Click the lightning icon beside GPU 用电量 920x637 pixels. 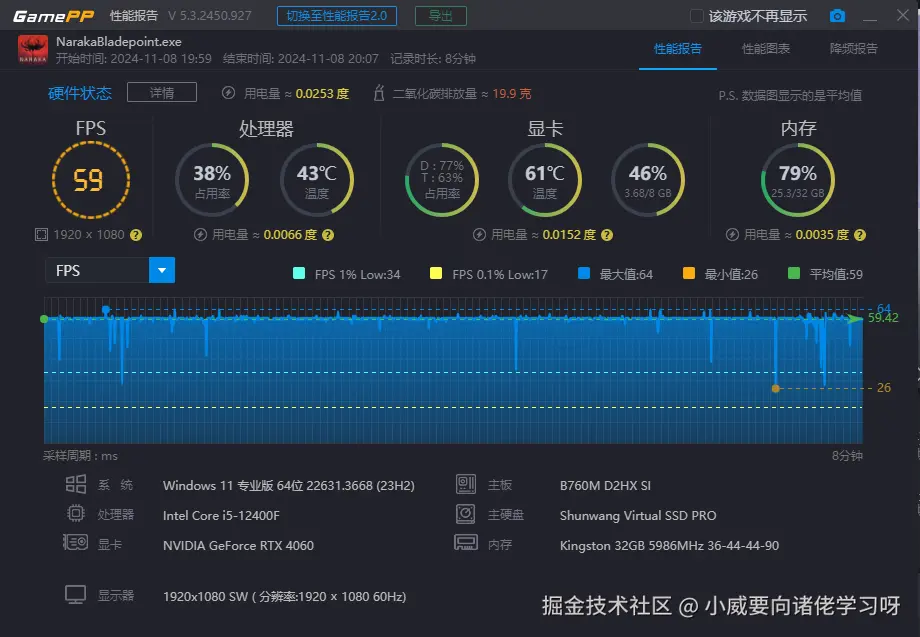pyautogui.click(x=479, y=235)
